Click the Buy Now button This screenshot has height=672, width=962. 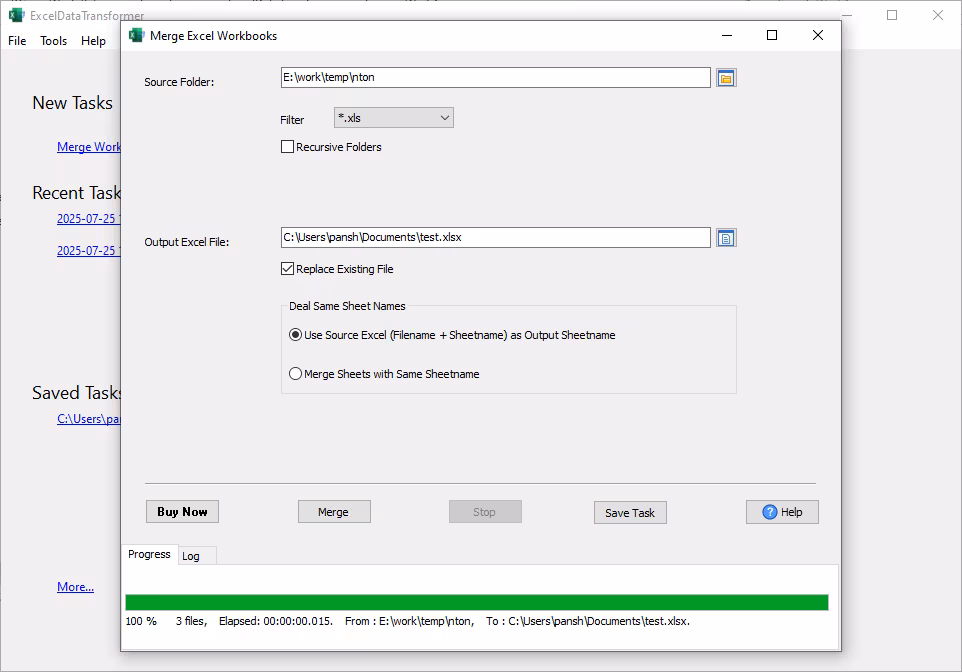coord(182,511)
